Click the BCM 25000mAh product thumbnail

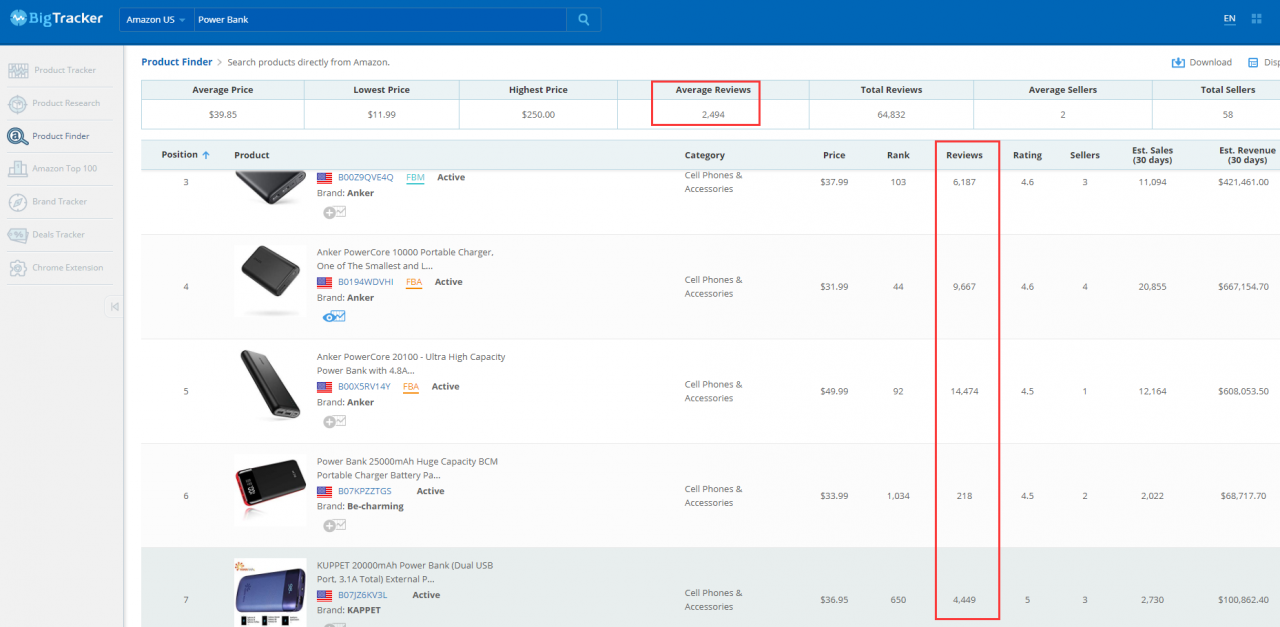pos(270,490)
